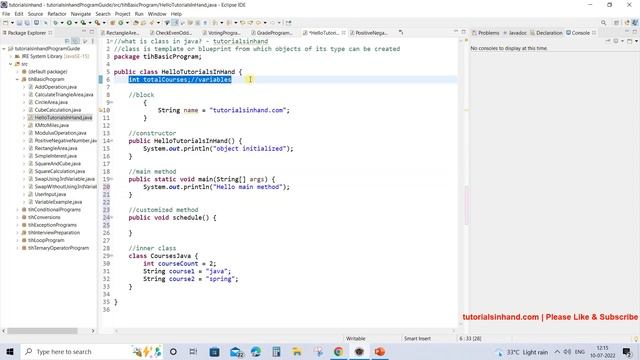Collapse the inner class fold marker at line 29

click(112, 256)
